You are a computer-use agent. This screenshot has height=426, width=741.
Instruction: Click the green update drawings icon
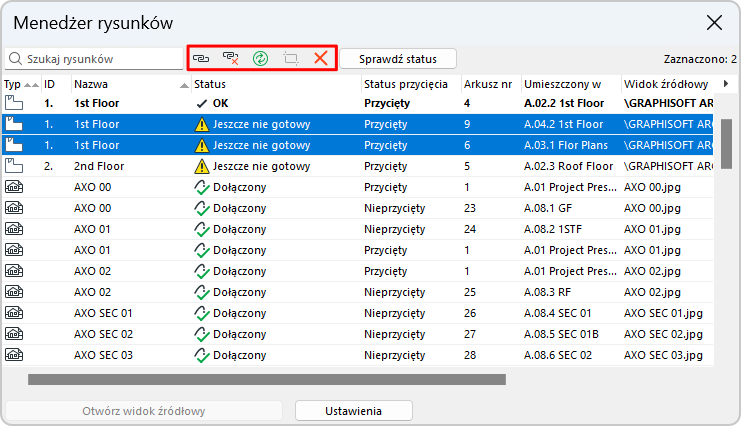pyautogui.click(x=260, y=59)
